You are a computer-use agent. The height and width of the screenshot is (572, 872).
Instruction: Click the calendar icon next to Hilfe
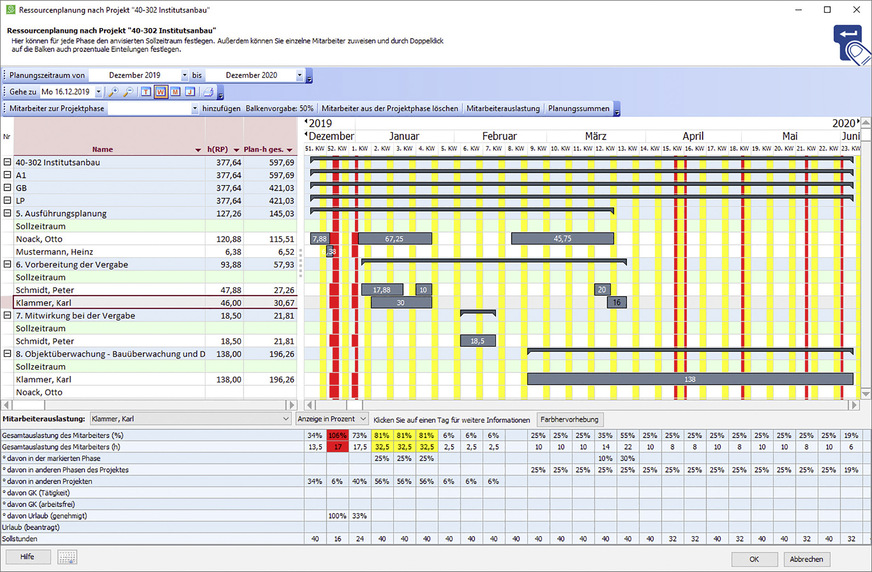(x=66, y=558)
